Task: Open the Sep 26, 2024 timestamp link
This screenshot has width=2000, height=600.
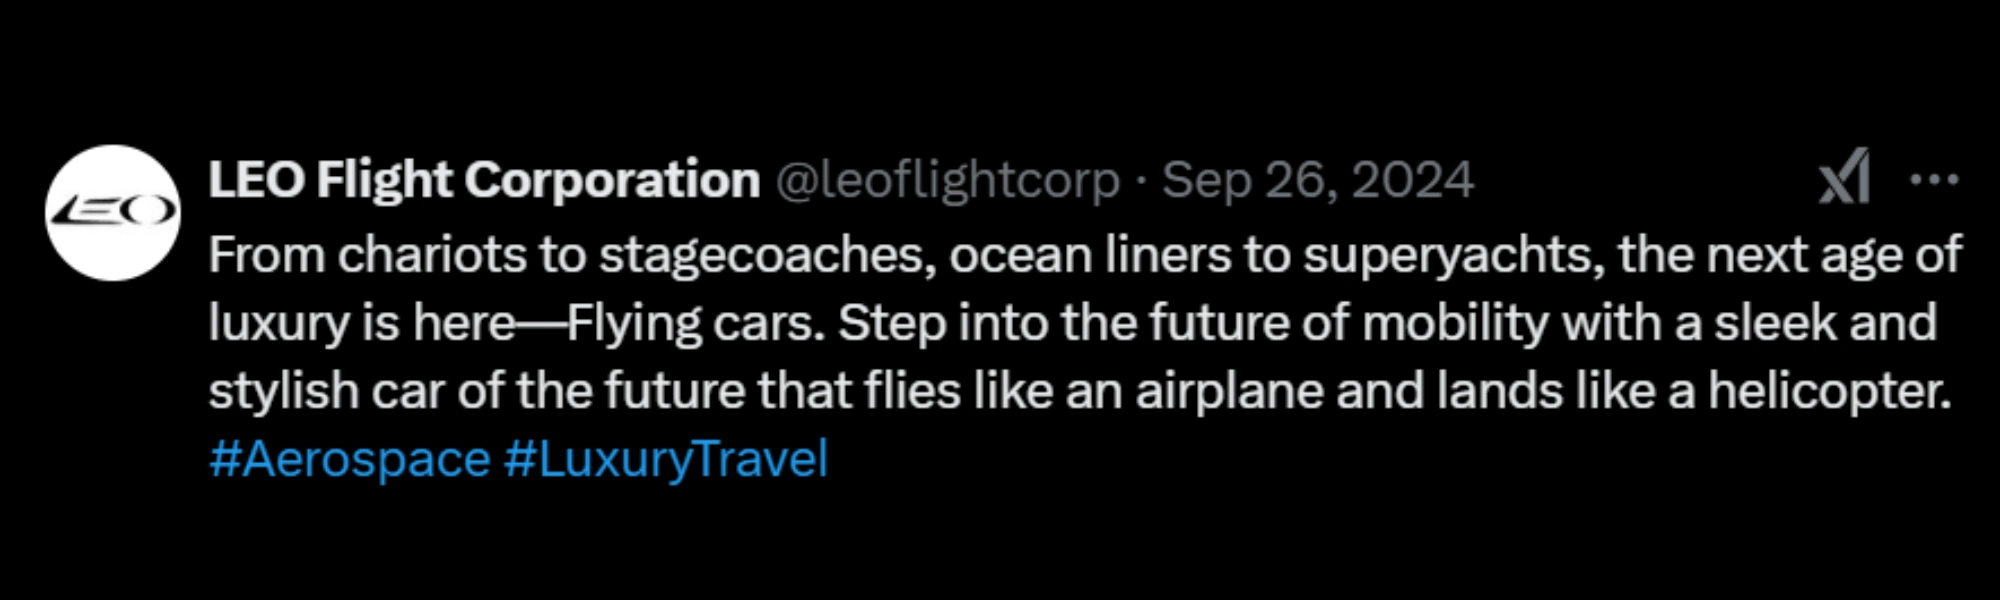Action: [x=1317, y=181]
